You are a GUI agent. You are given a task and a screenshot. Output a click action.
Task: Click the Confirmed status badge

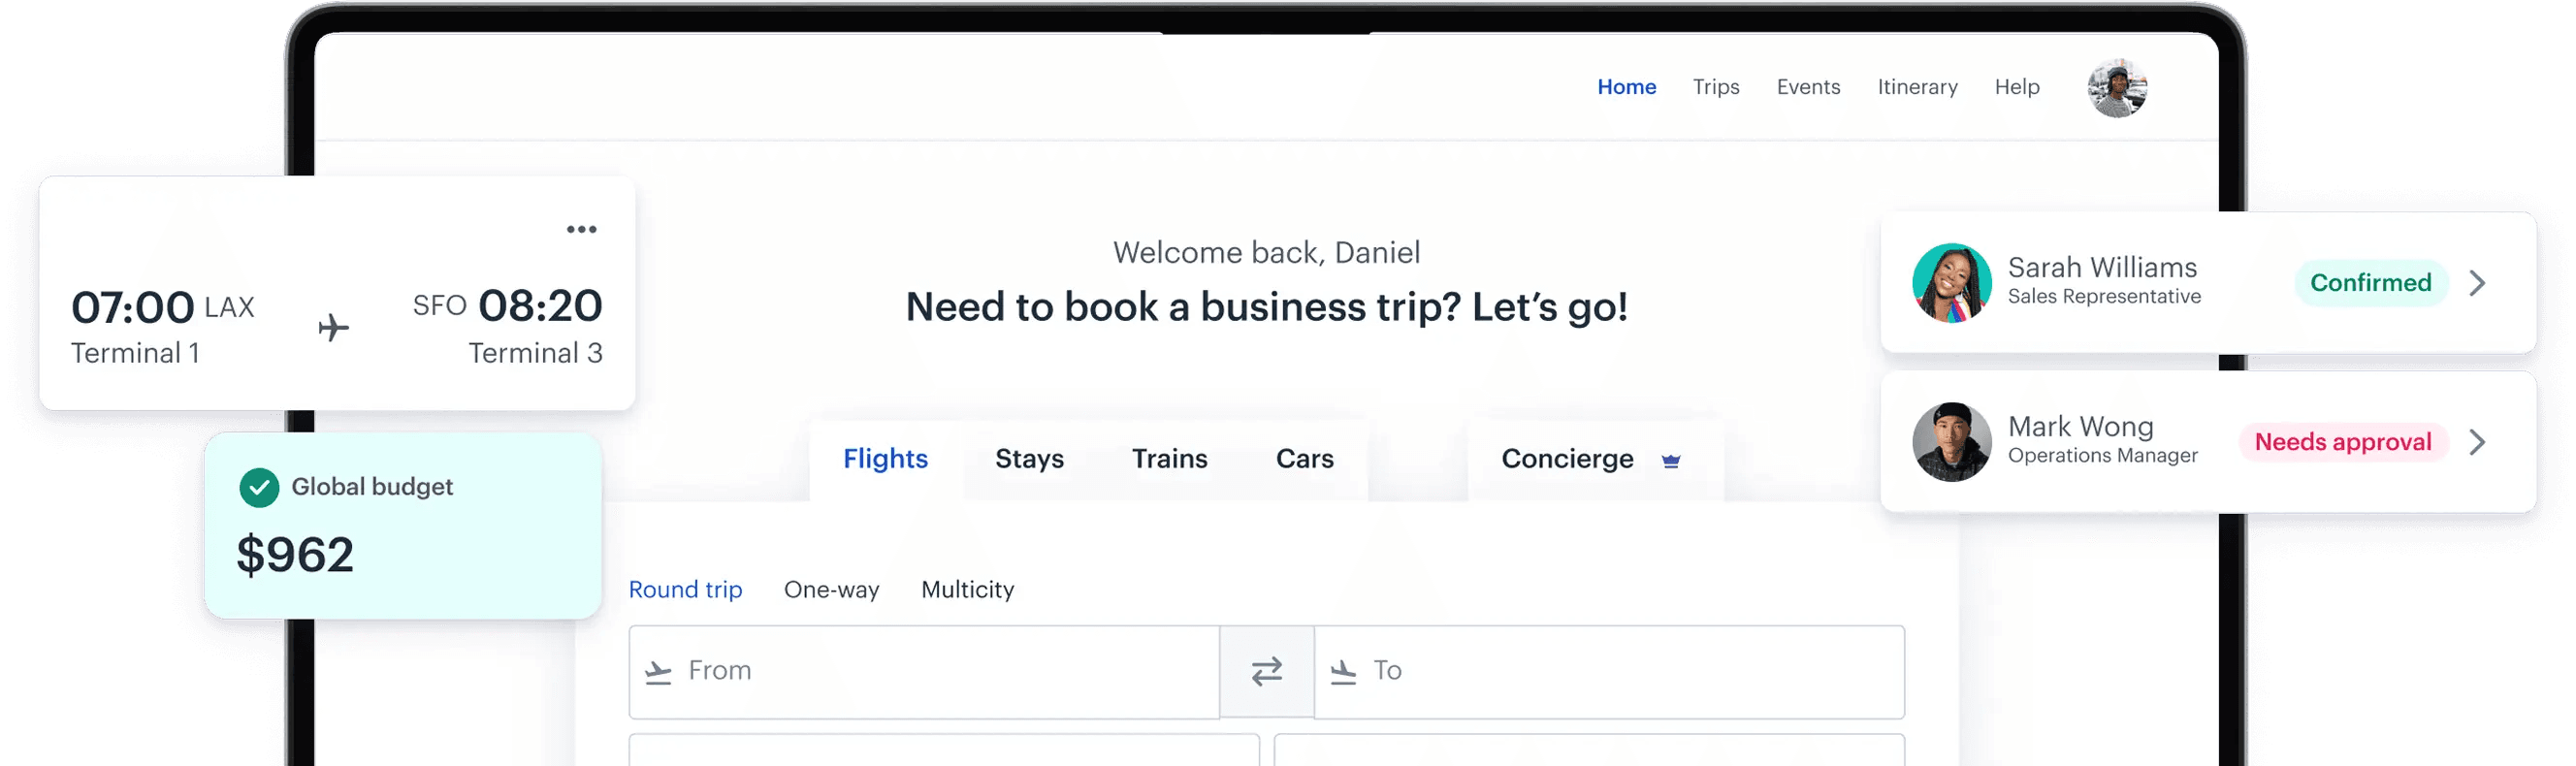pyautogui.click(x=2370, y=283)
